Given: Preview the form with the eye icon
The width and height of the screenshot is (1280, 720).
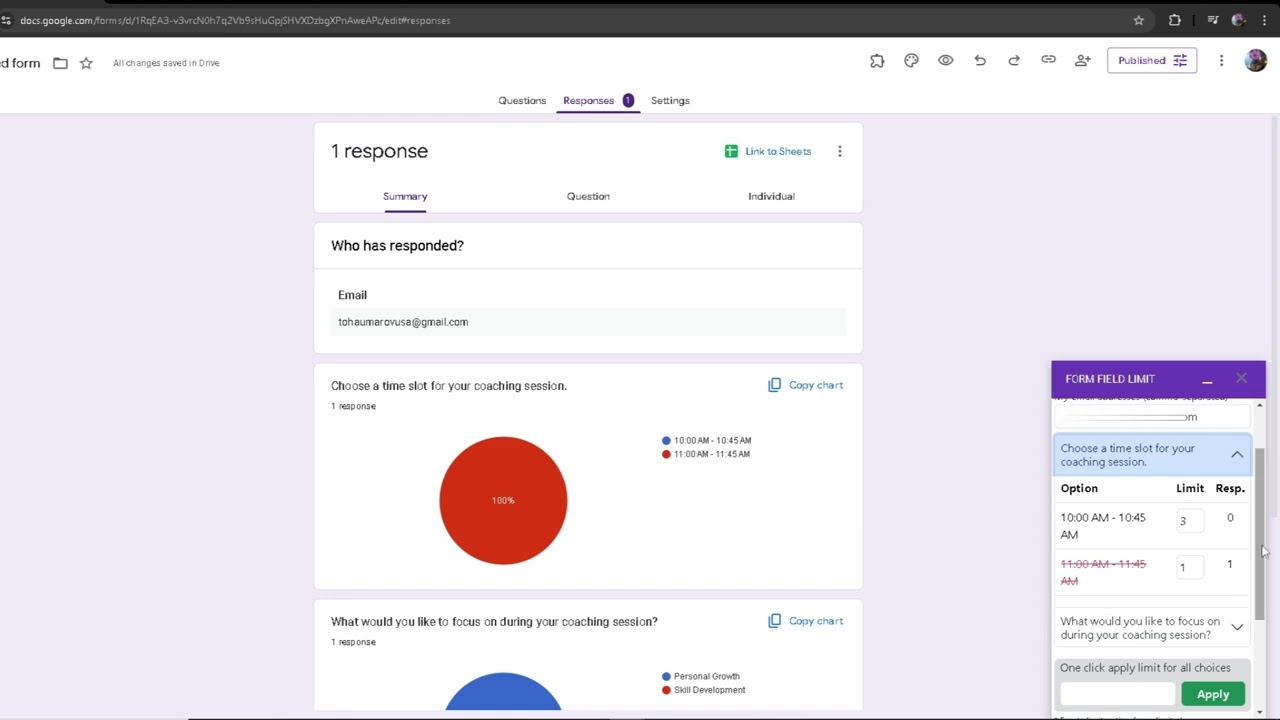Looking at the screenshot, I should click(x=945, y=61).
